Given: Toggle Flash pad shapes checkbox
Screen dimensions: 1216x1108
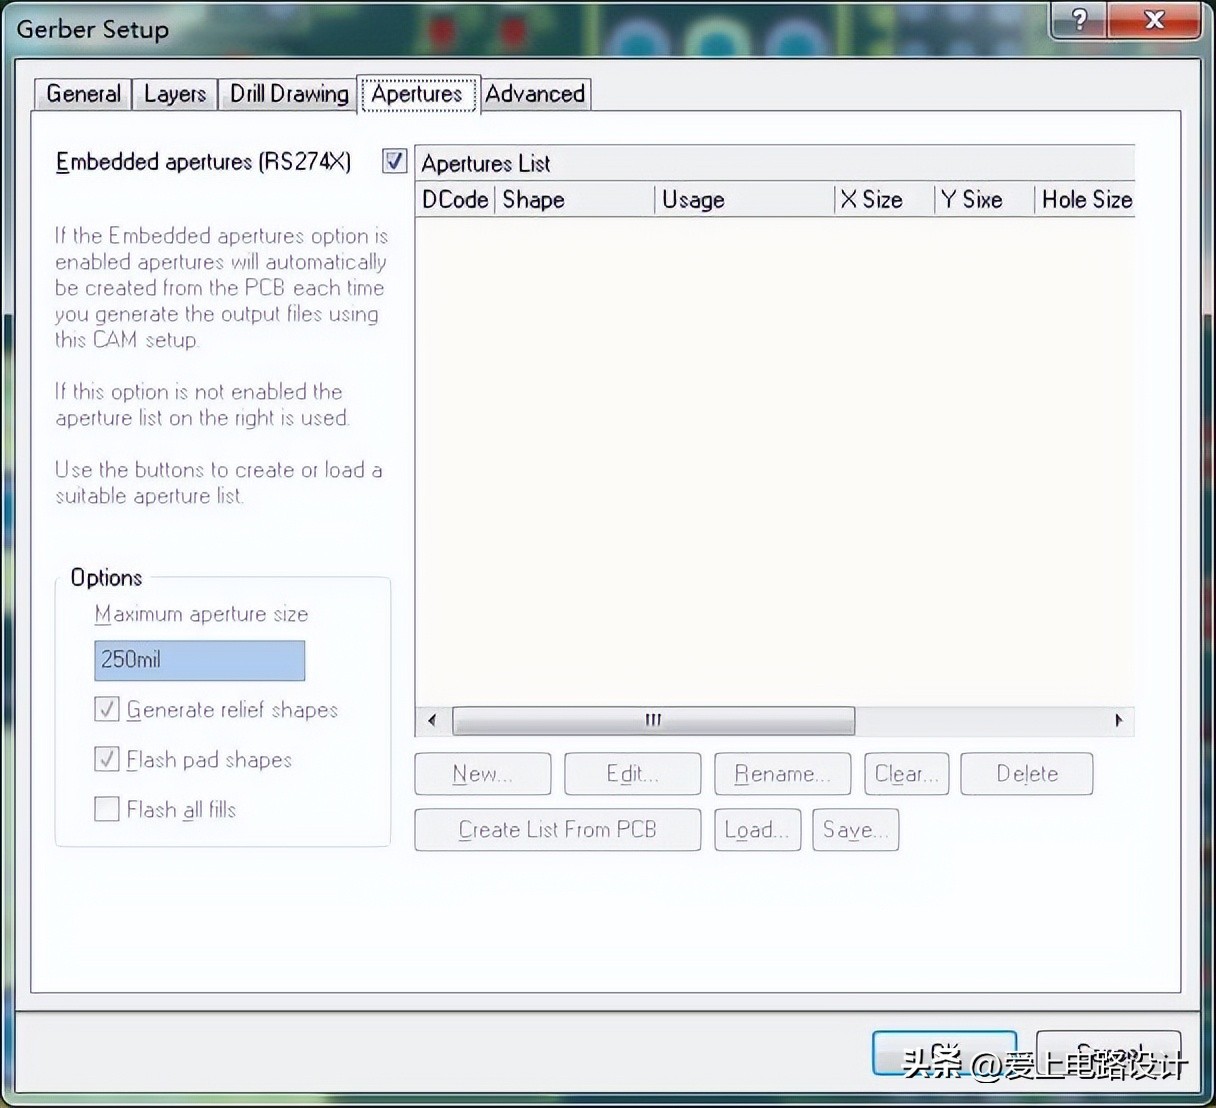Looking at the screenshot, I should tap(106, 760).
